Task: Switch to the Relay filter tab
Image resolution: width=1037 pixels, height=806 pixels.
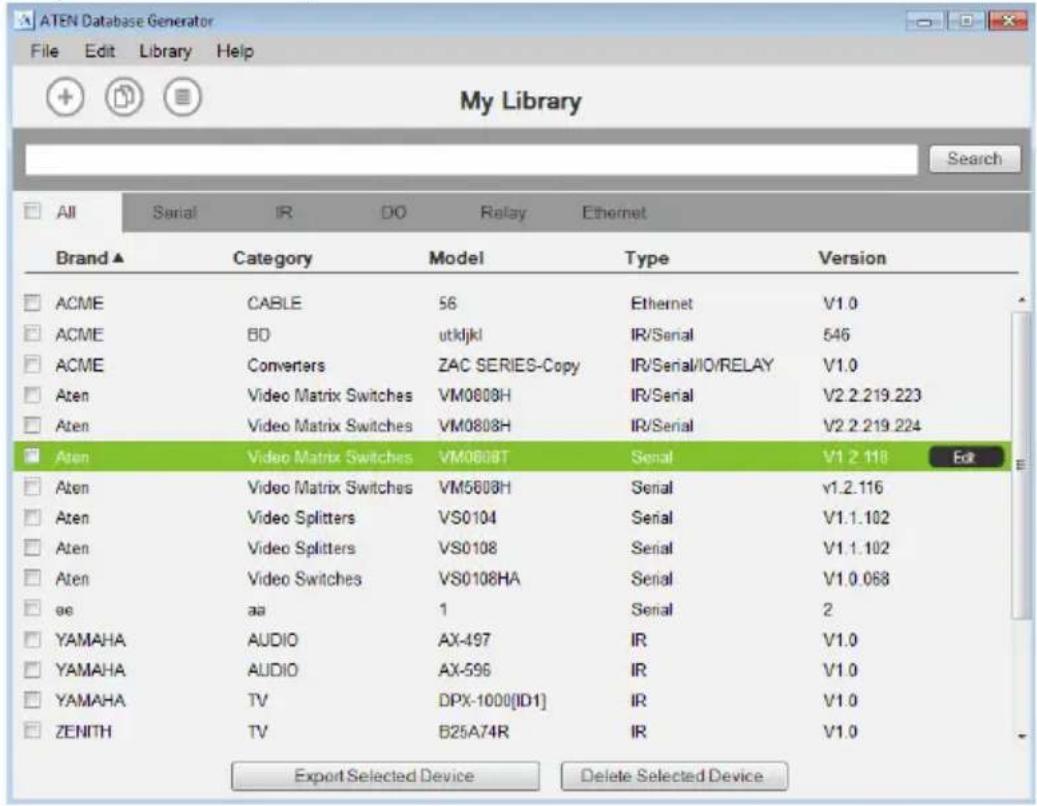Action: (x=503, y=212)
